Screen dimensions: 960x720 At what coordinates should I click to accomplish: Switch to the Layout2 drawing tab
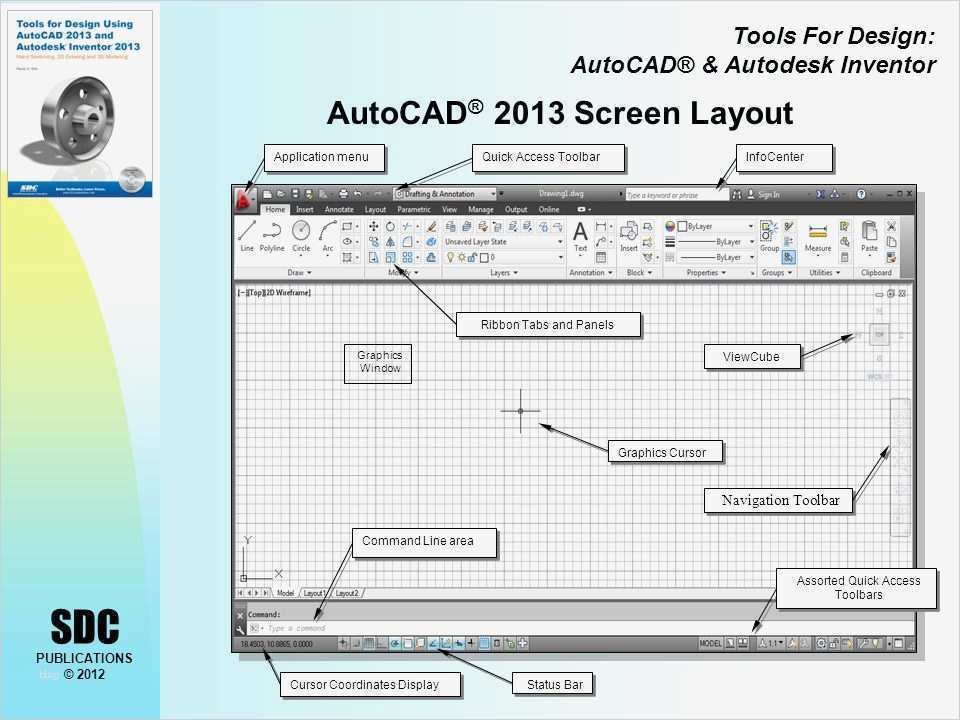[x=347, y=593]
